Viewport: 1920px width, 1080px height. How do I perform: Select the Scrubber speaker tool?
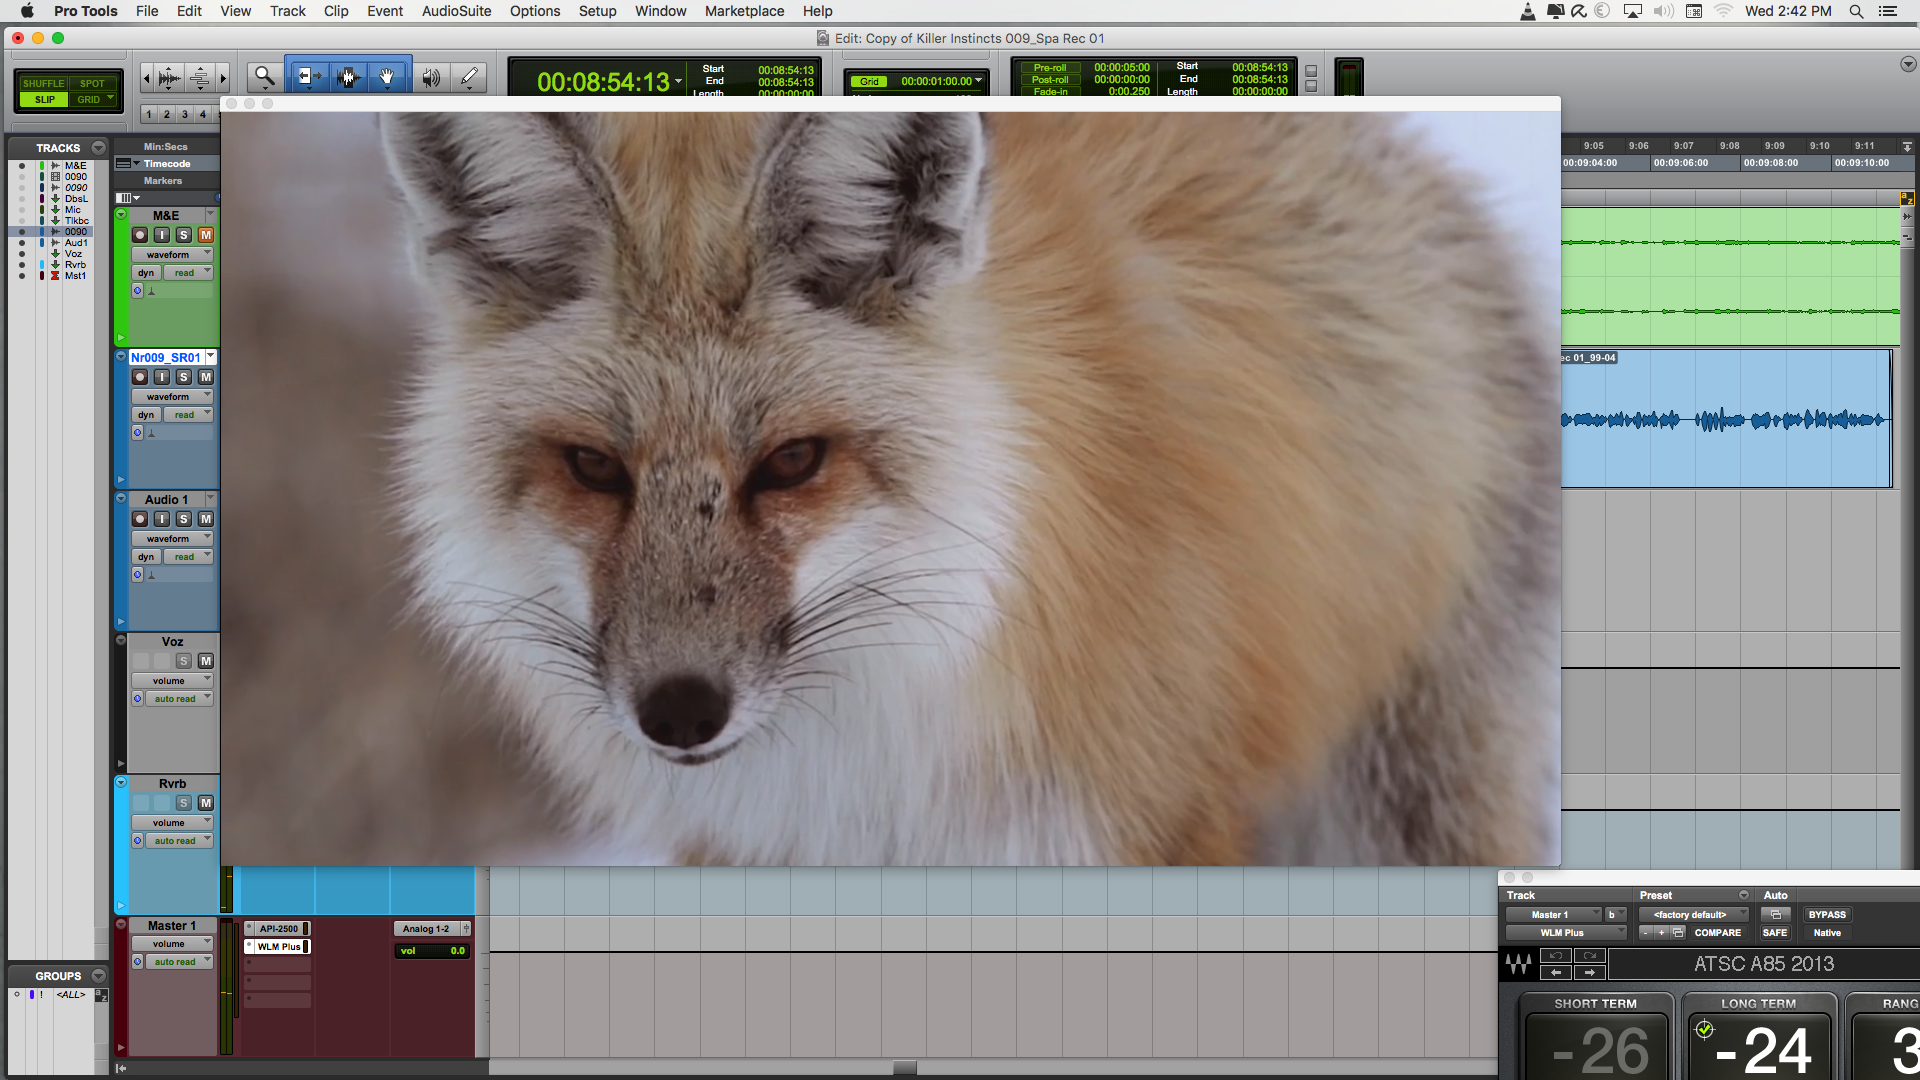[431, 77]
